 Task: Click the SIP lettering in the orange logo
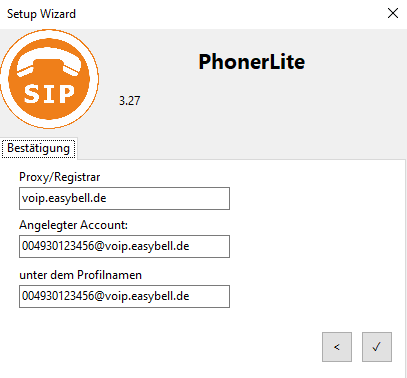pos(49,94)
